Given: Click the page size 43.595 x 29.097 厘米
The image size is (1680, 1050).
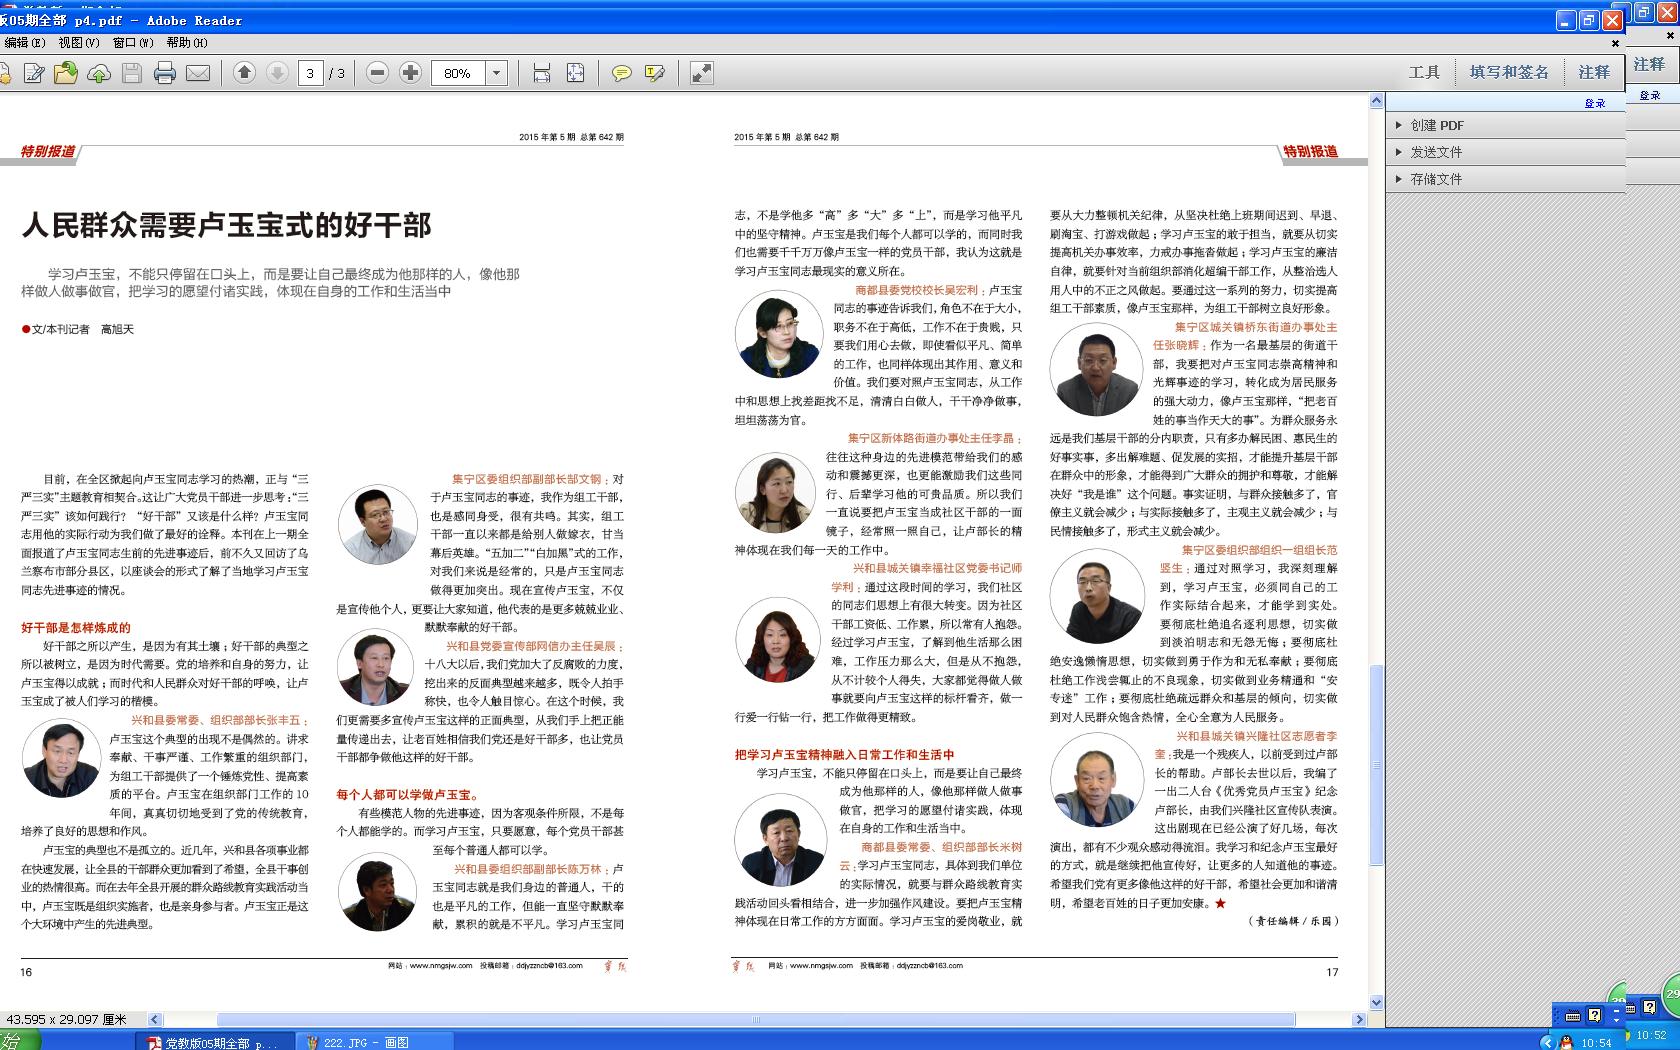Looking at the screenshot, I should tap(67, 1019).
